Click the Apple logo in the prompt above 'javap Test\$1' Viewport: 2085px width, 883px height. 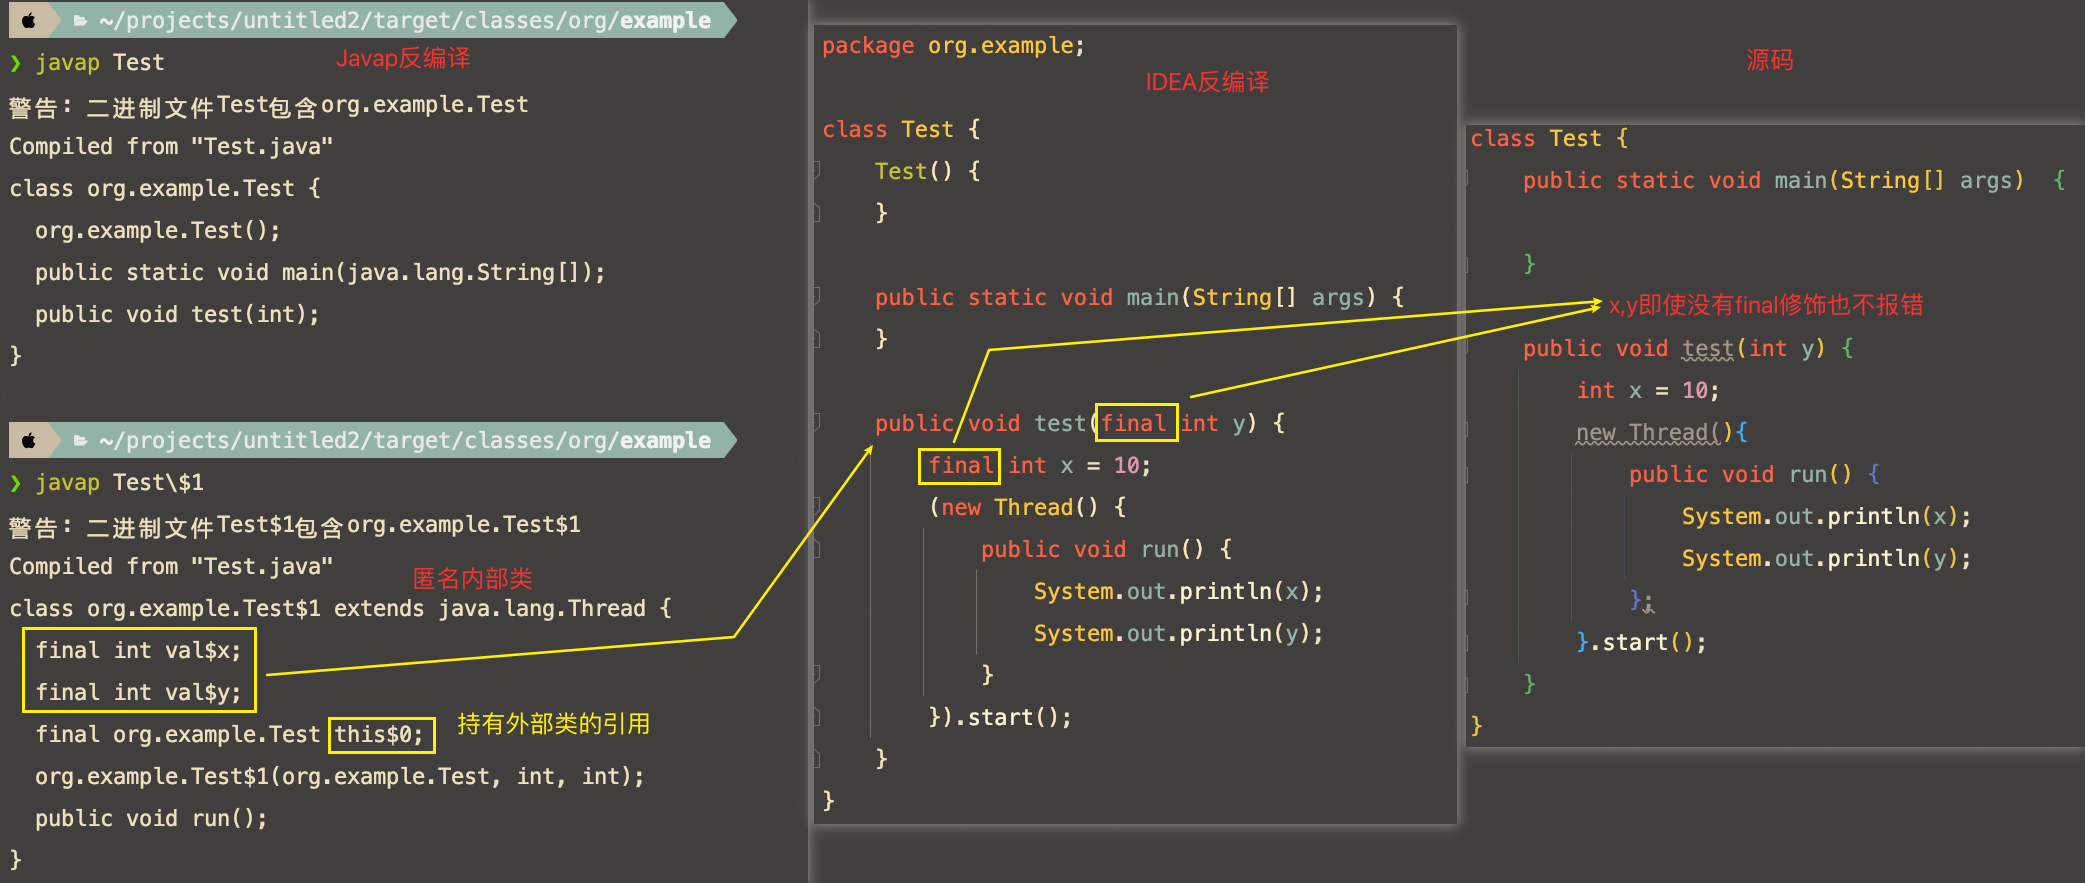[29, 440]
